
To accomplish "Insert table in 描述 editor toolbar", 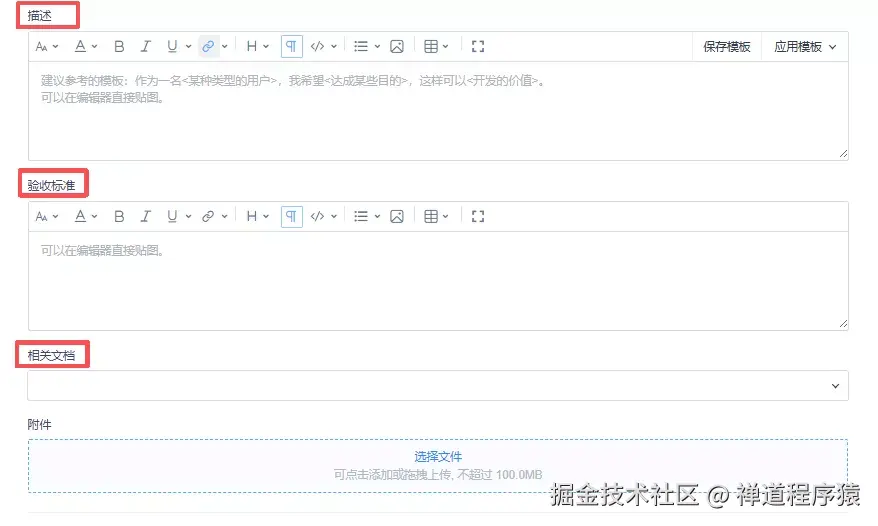I will [x=431, y=46].
